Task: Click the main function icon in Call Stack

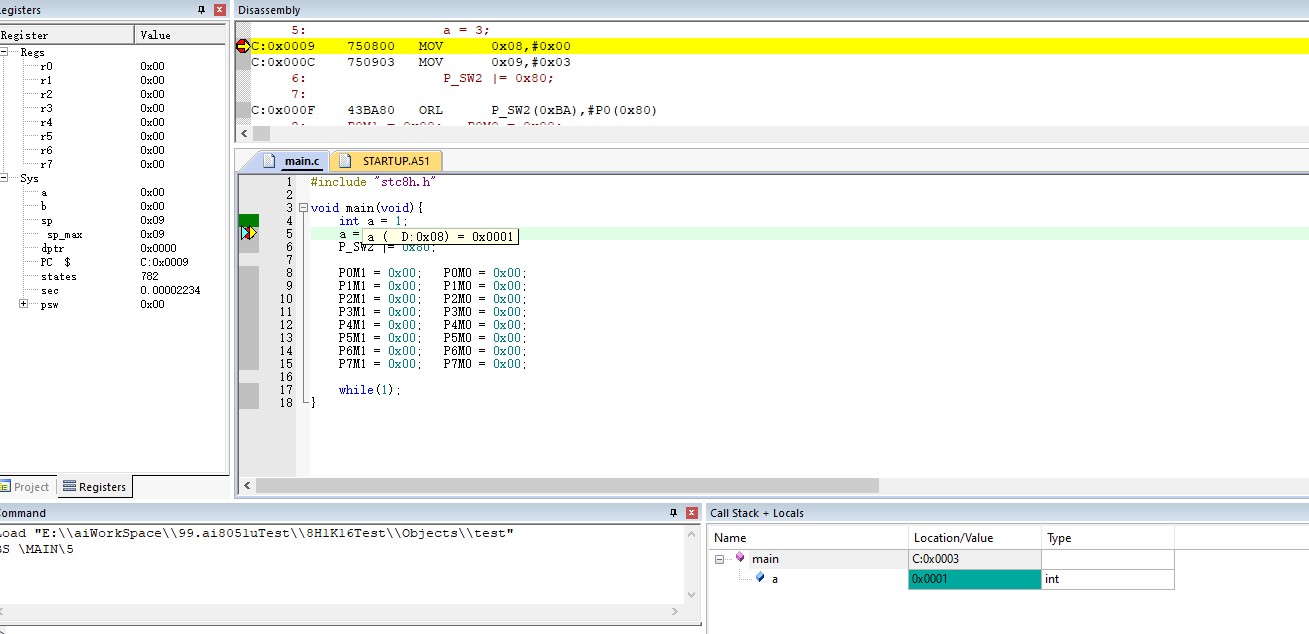Action: tap(740, 558)
